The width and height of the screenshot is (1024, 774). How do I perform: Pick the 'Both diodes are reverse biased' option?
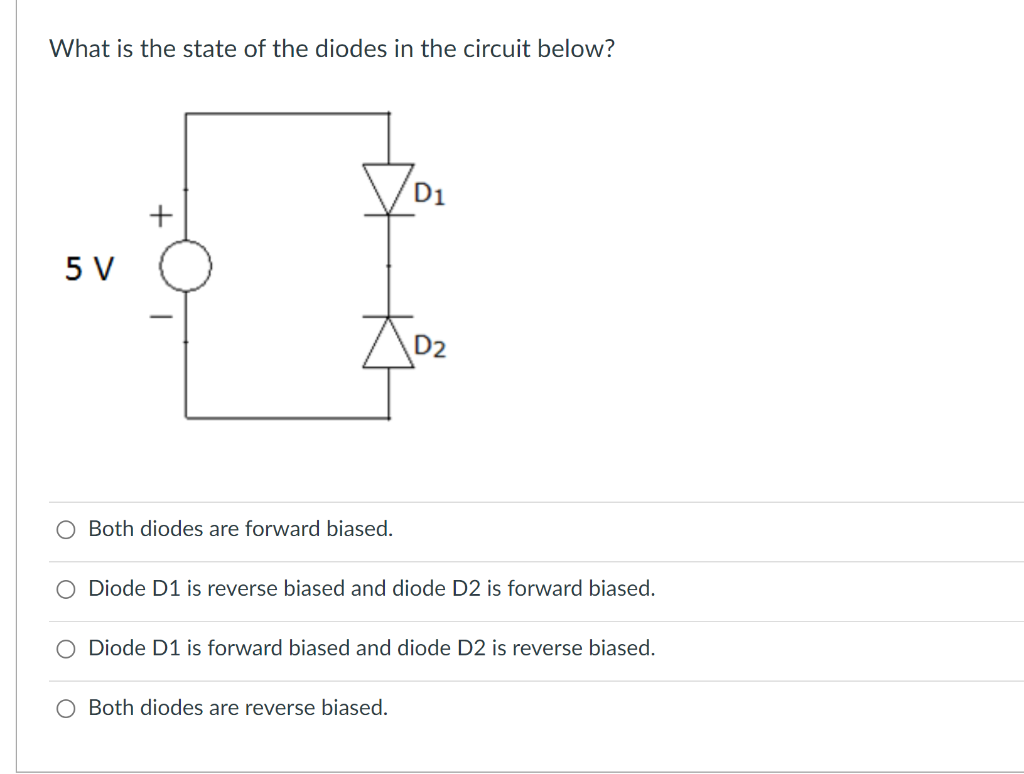point(65,708)
